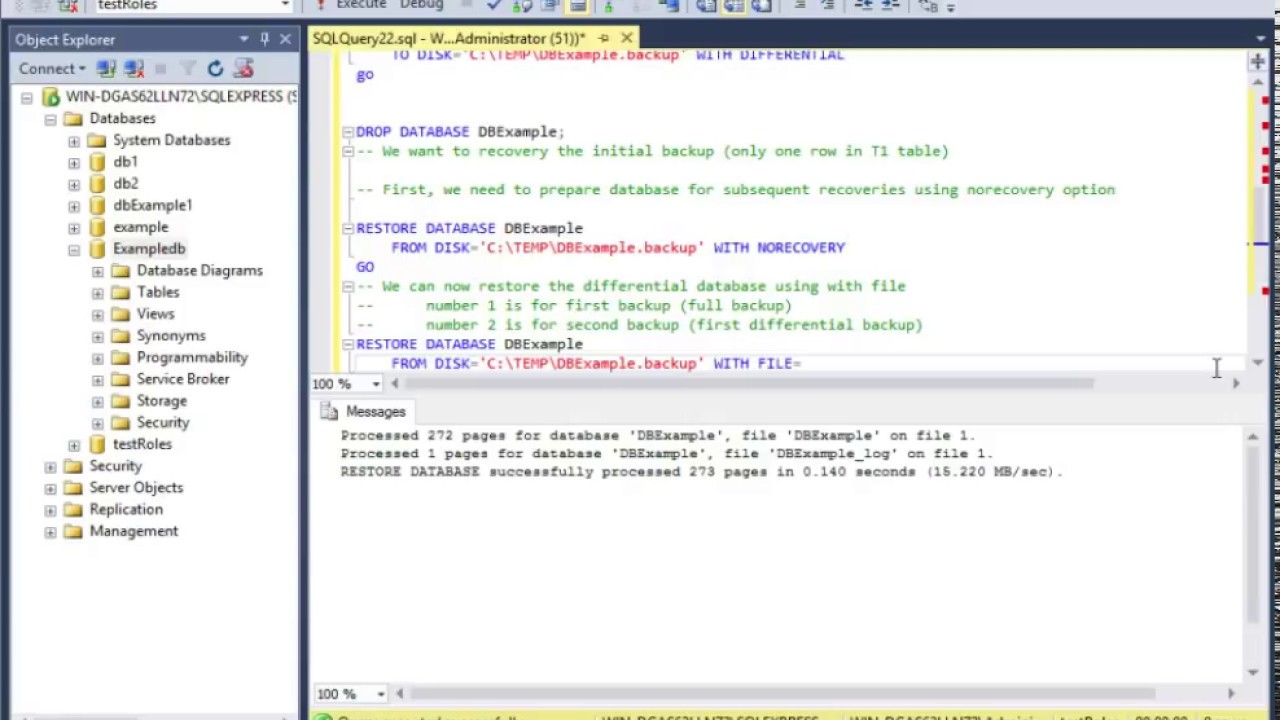The height and width of the screenshot is (720, 1280).
Task: Expand the Replication node
Action: click(50, 510)
